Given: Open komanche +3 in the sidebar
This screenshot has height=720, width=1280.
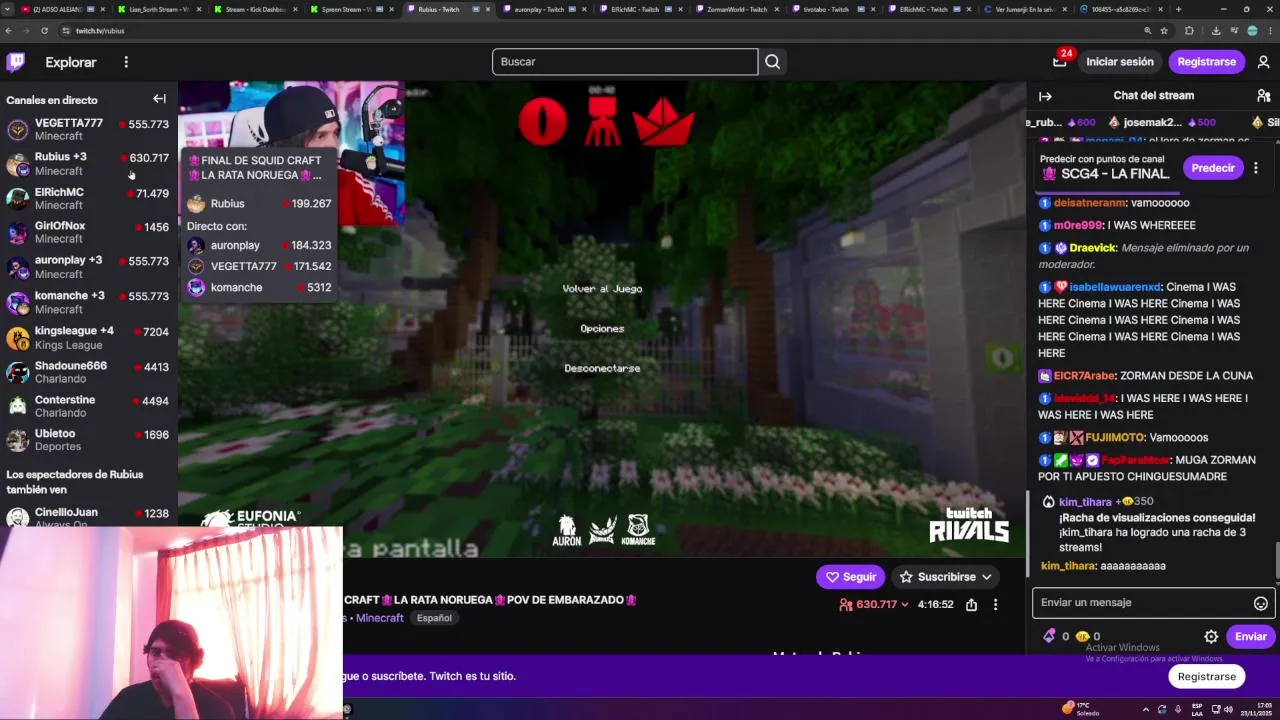Looking at the screenshot, I should coord(89,302).
